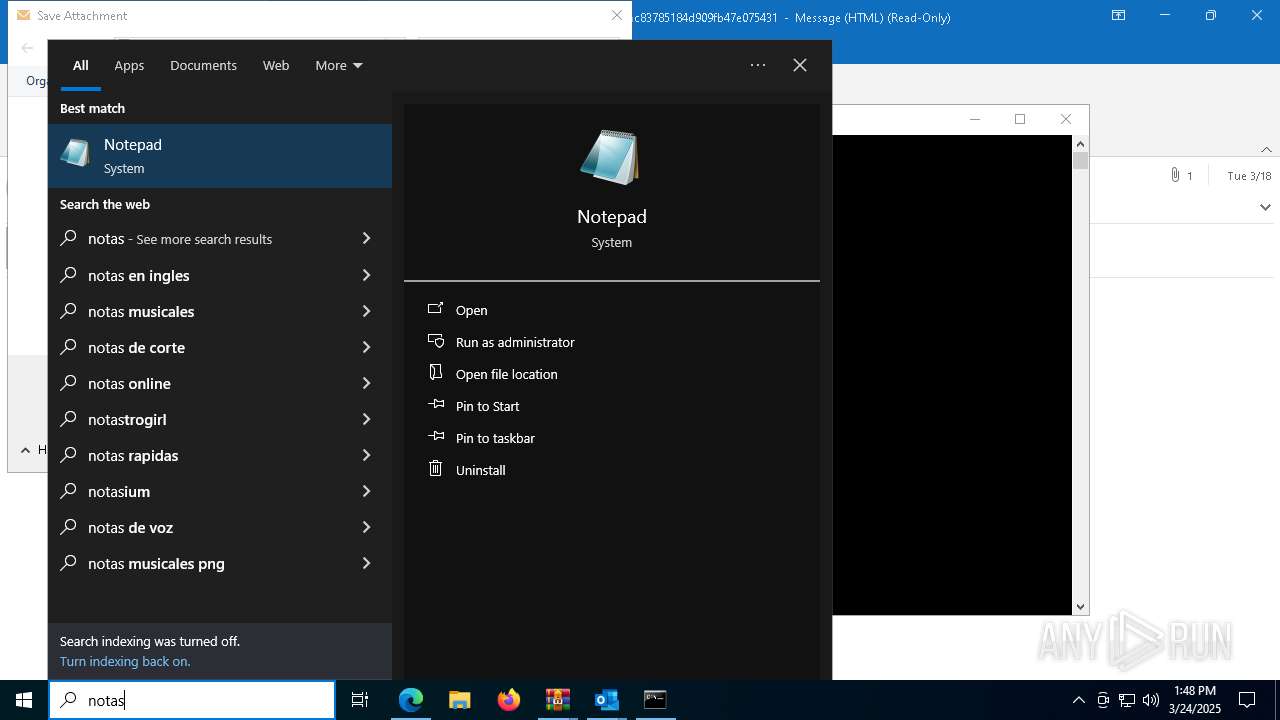
Task: Close the search panel with the X
Action: [x=800, y=65]
